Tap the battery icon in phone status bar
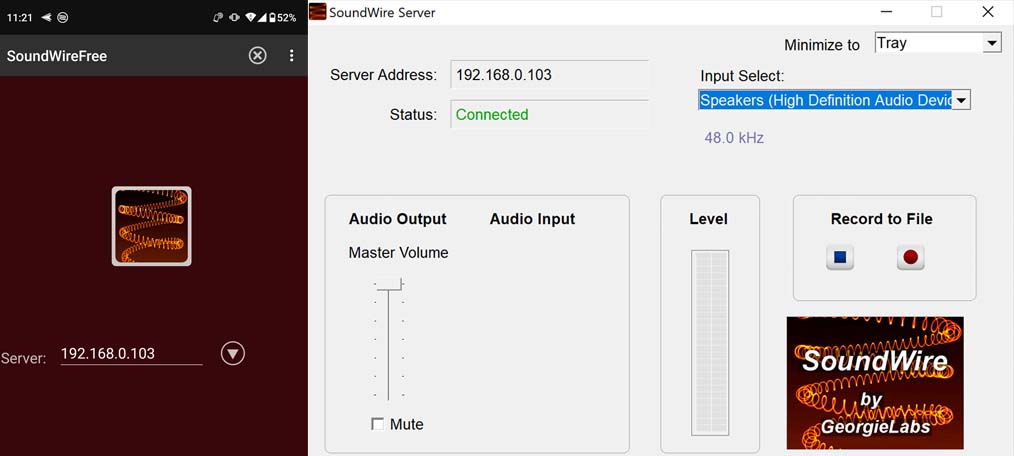Screen dimensions: 1014x456 point(272,17)
